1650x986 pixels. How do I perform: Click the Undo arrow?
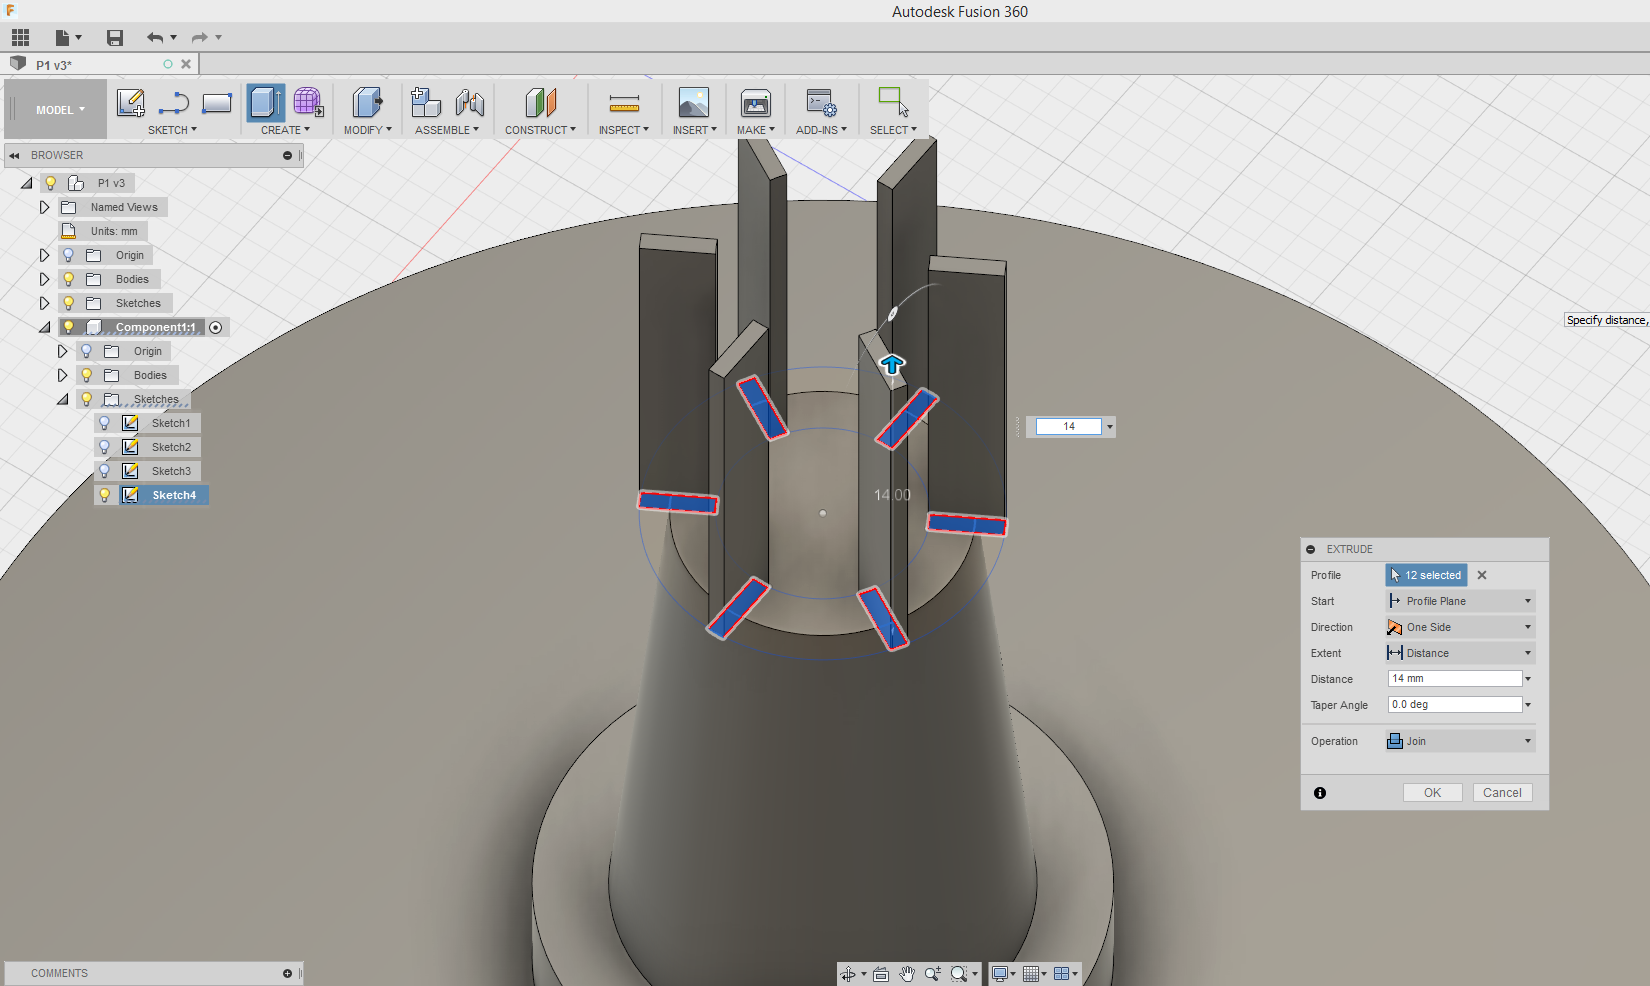pos(155,38)
